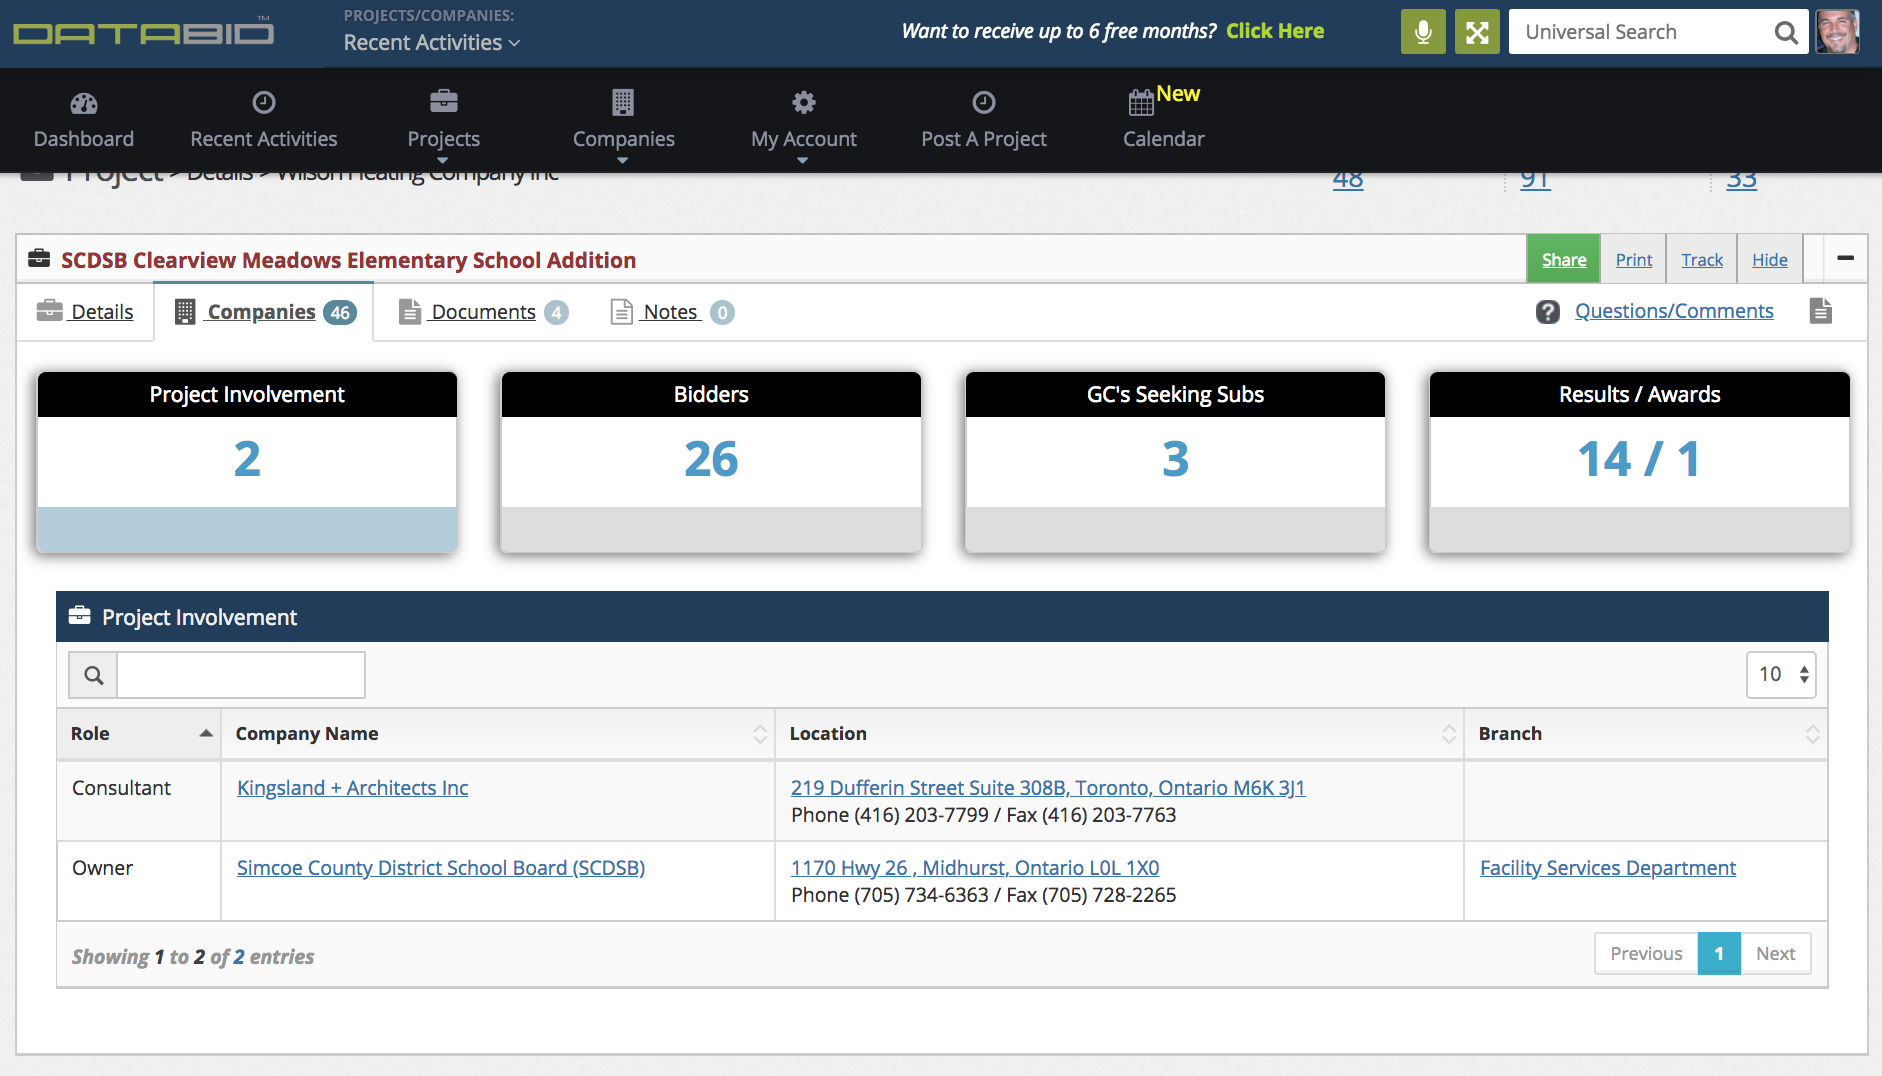Open the Recent Activities dropdown in header
The height and width of the screenshot is (1076, 1882).
click(432, 42)
